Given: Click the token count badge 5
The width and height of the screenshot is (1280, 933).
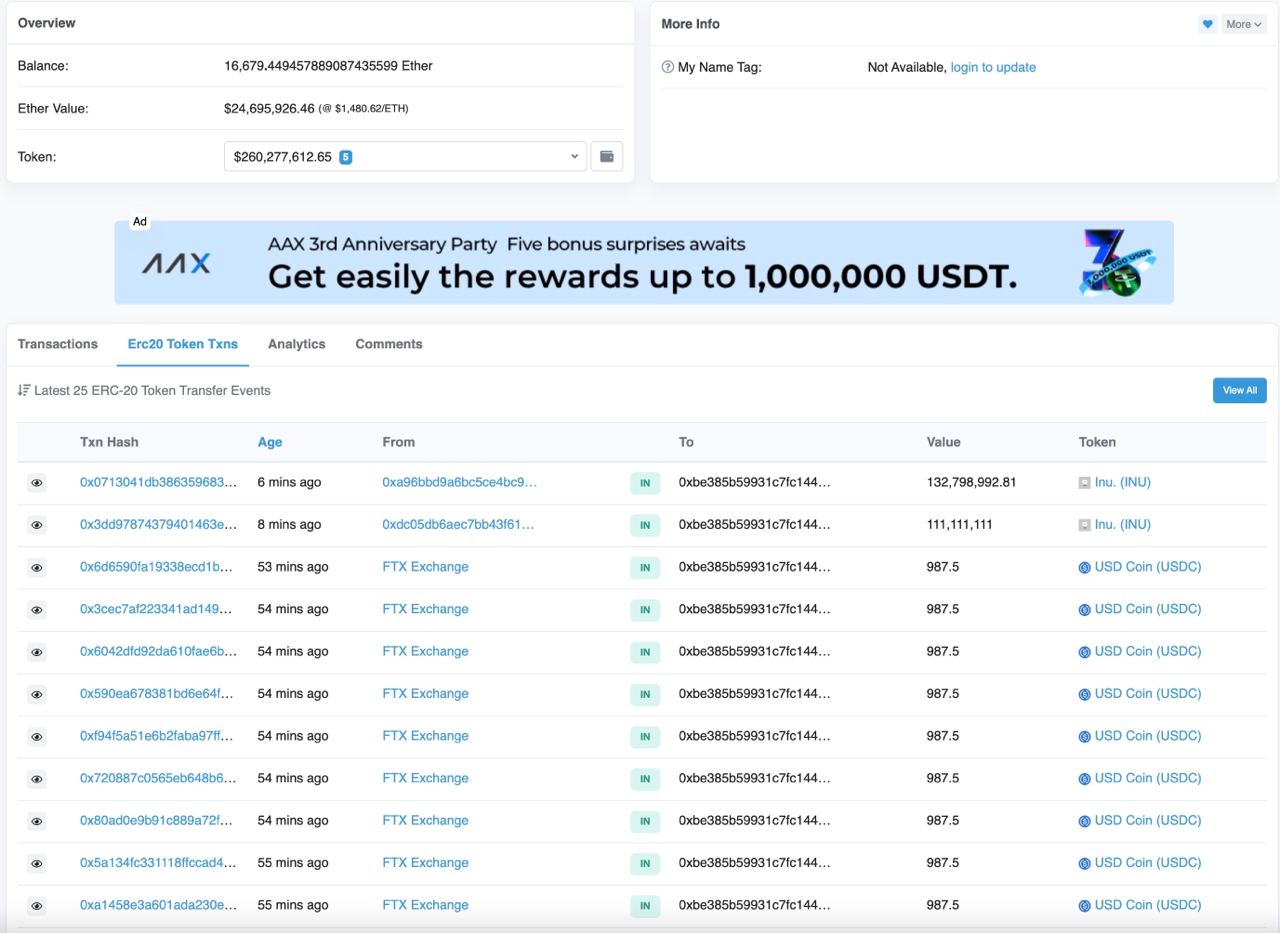Looking at the screenshot, I should (346, 157).
